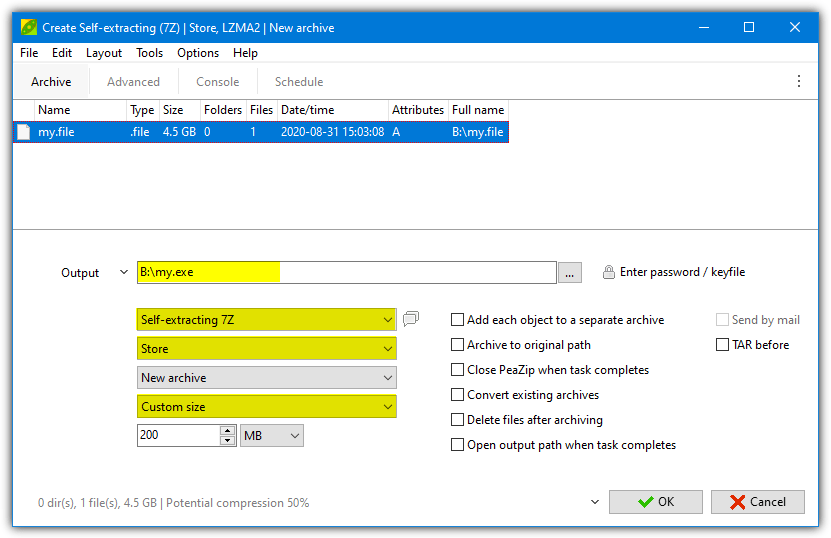Click the B:\my.exe output path field
This screenshot has width=831, height=538.
tap(347, 272)
